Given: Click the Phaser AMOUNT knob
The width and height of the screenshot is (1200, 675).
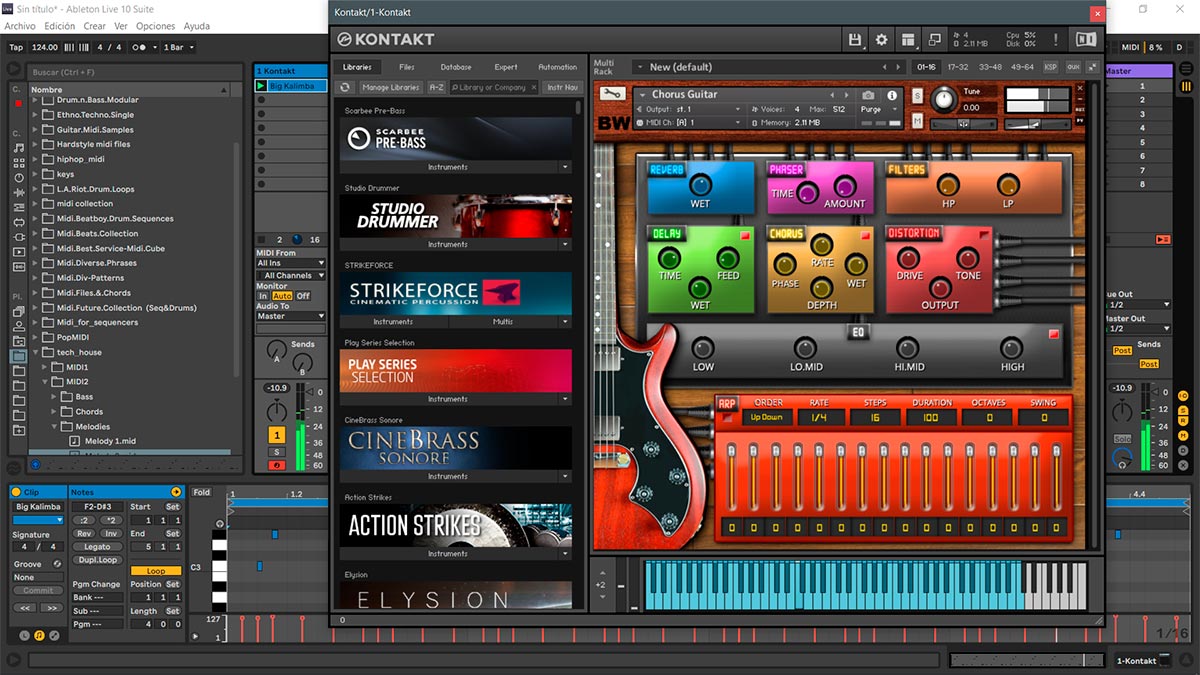Looking at the screenshot, I should tap(845, 186).
